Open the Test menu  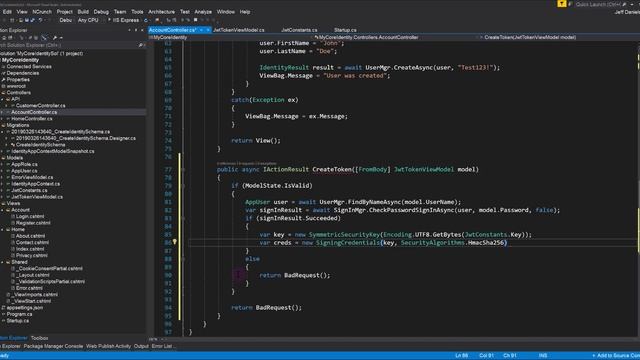coord(184,12)
